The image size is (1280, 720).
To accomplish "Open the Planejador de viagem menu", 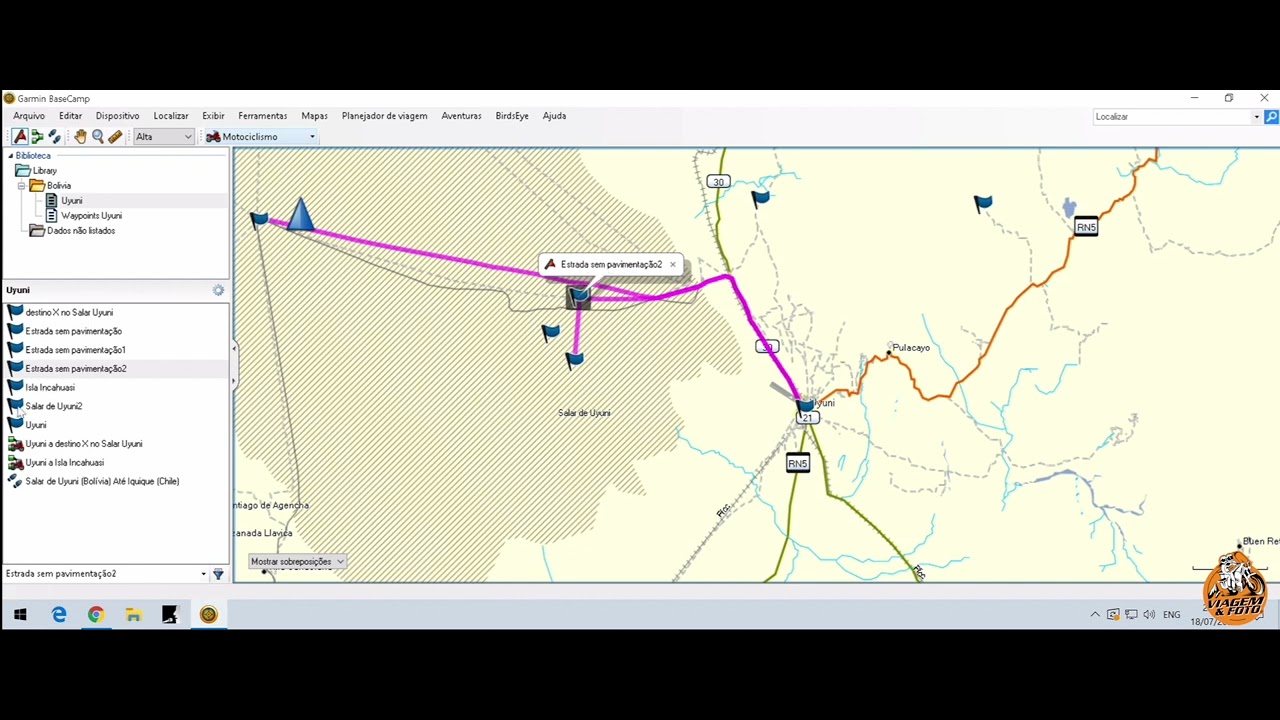I will [x=385, y=116].
